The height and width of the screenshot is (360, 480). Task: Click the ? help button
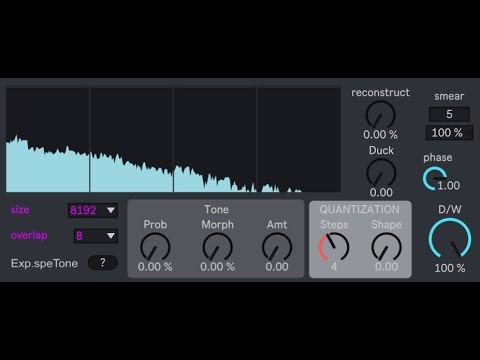pyautogui.click(x=103, y=263)
